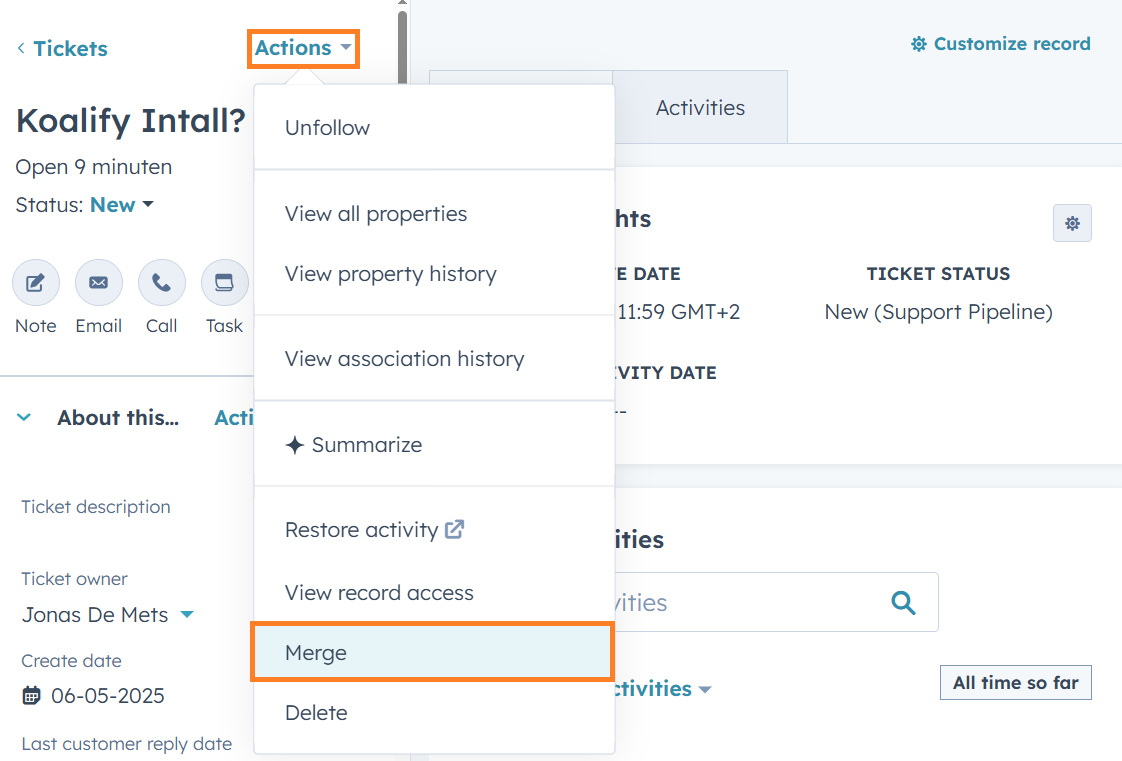The height and width of the screenshot is (761, 1122).
Task: Switch to the Activities tab
Action: [700, 107]
